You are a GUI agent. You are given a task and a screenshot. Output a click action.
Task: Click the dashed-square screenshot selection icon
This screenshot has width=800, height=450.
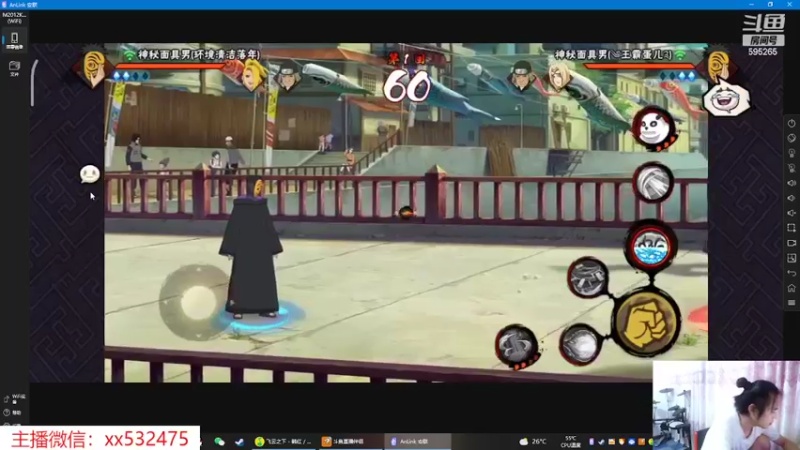pos(791,228)
